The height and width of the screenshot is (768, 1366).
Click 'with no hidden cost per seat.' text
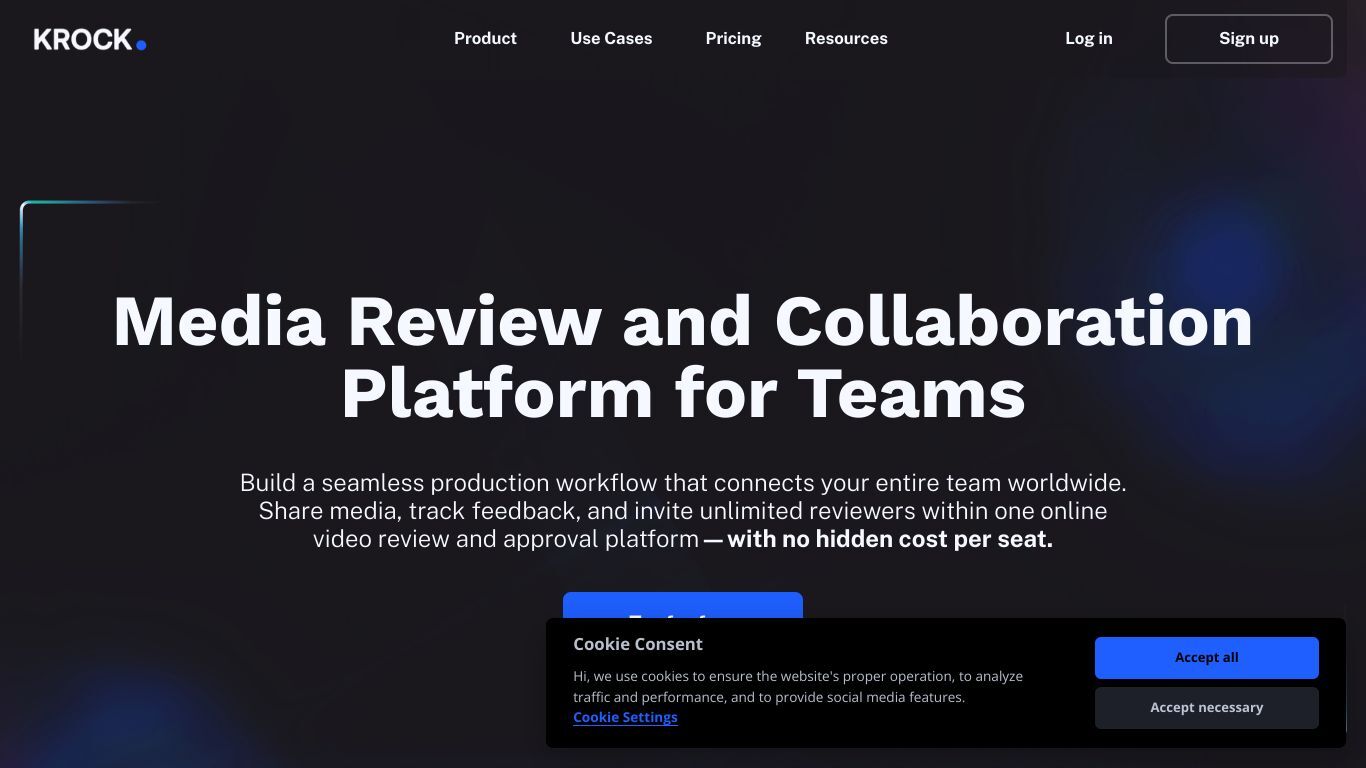[890, 539]
